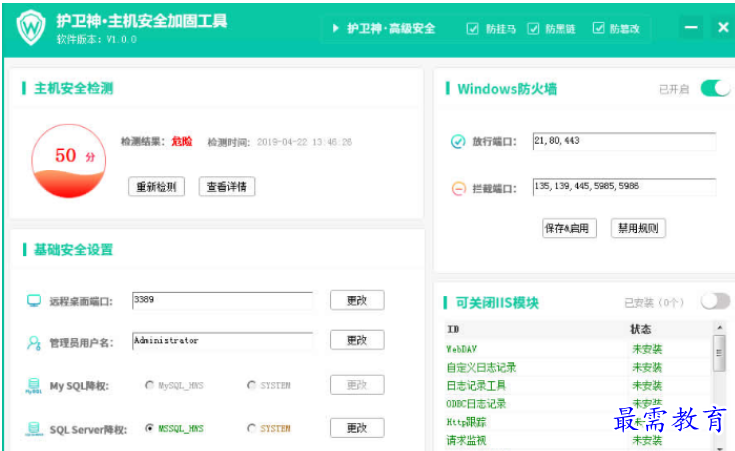
Task: Click 更改 button for 管理员用户名
Action: pos(357,340)
